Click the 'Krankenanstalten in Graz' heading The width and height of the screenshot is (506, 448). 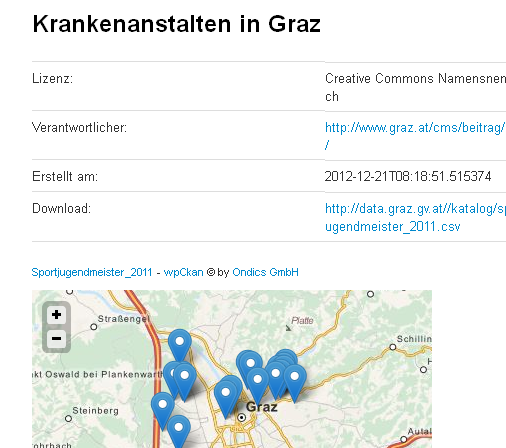point(176,24)
